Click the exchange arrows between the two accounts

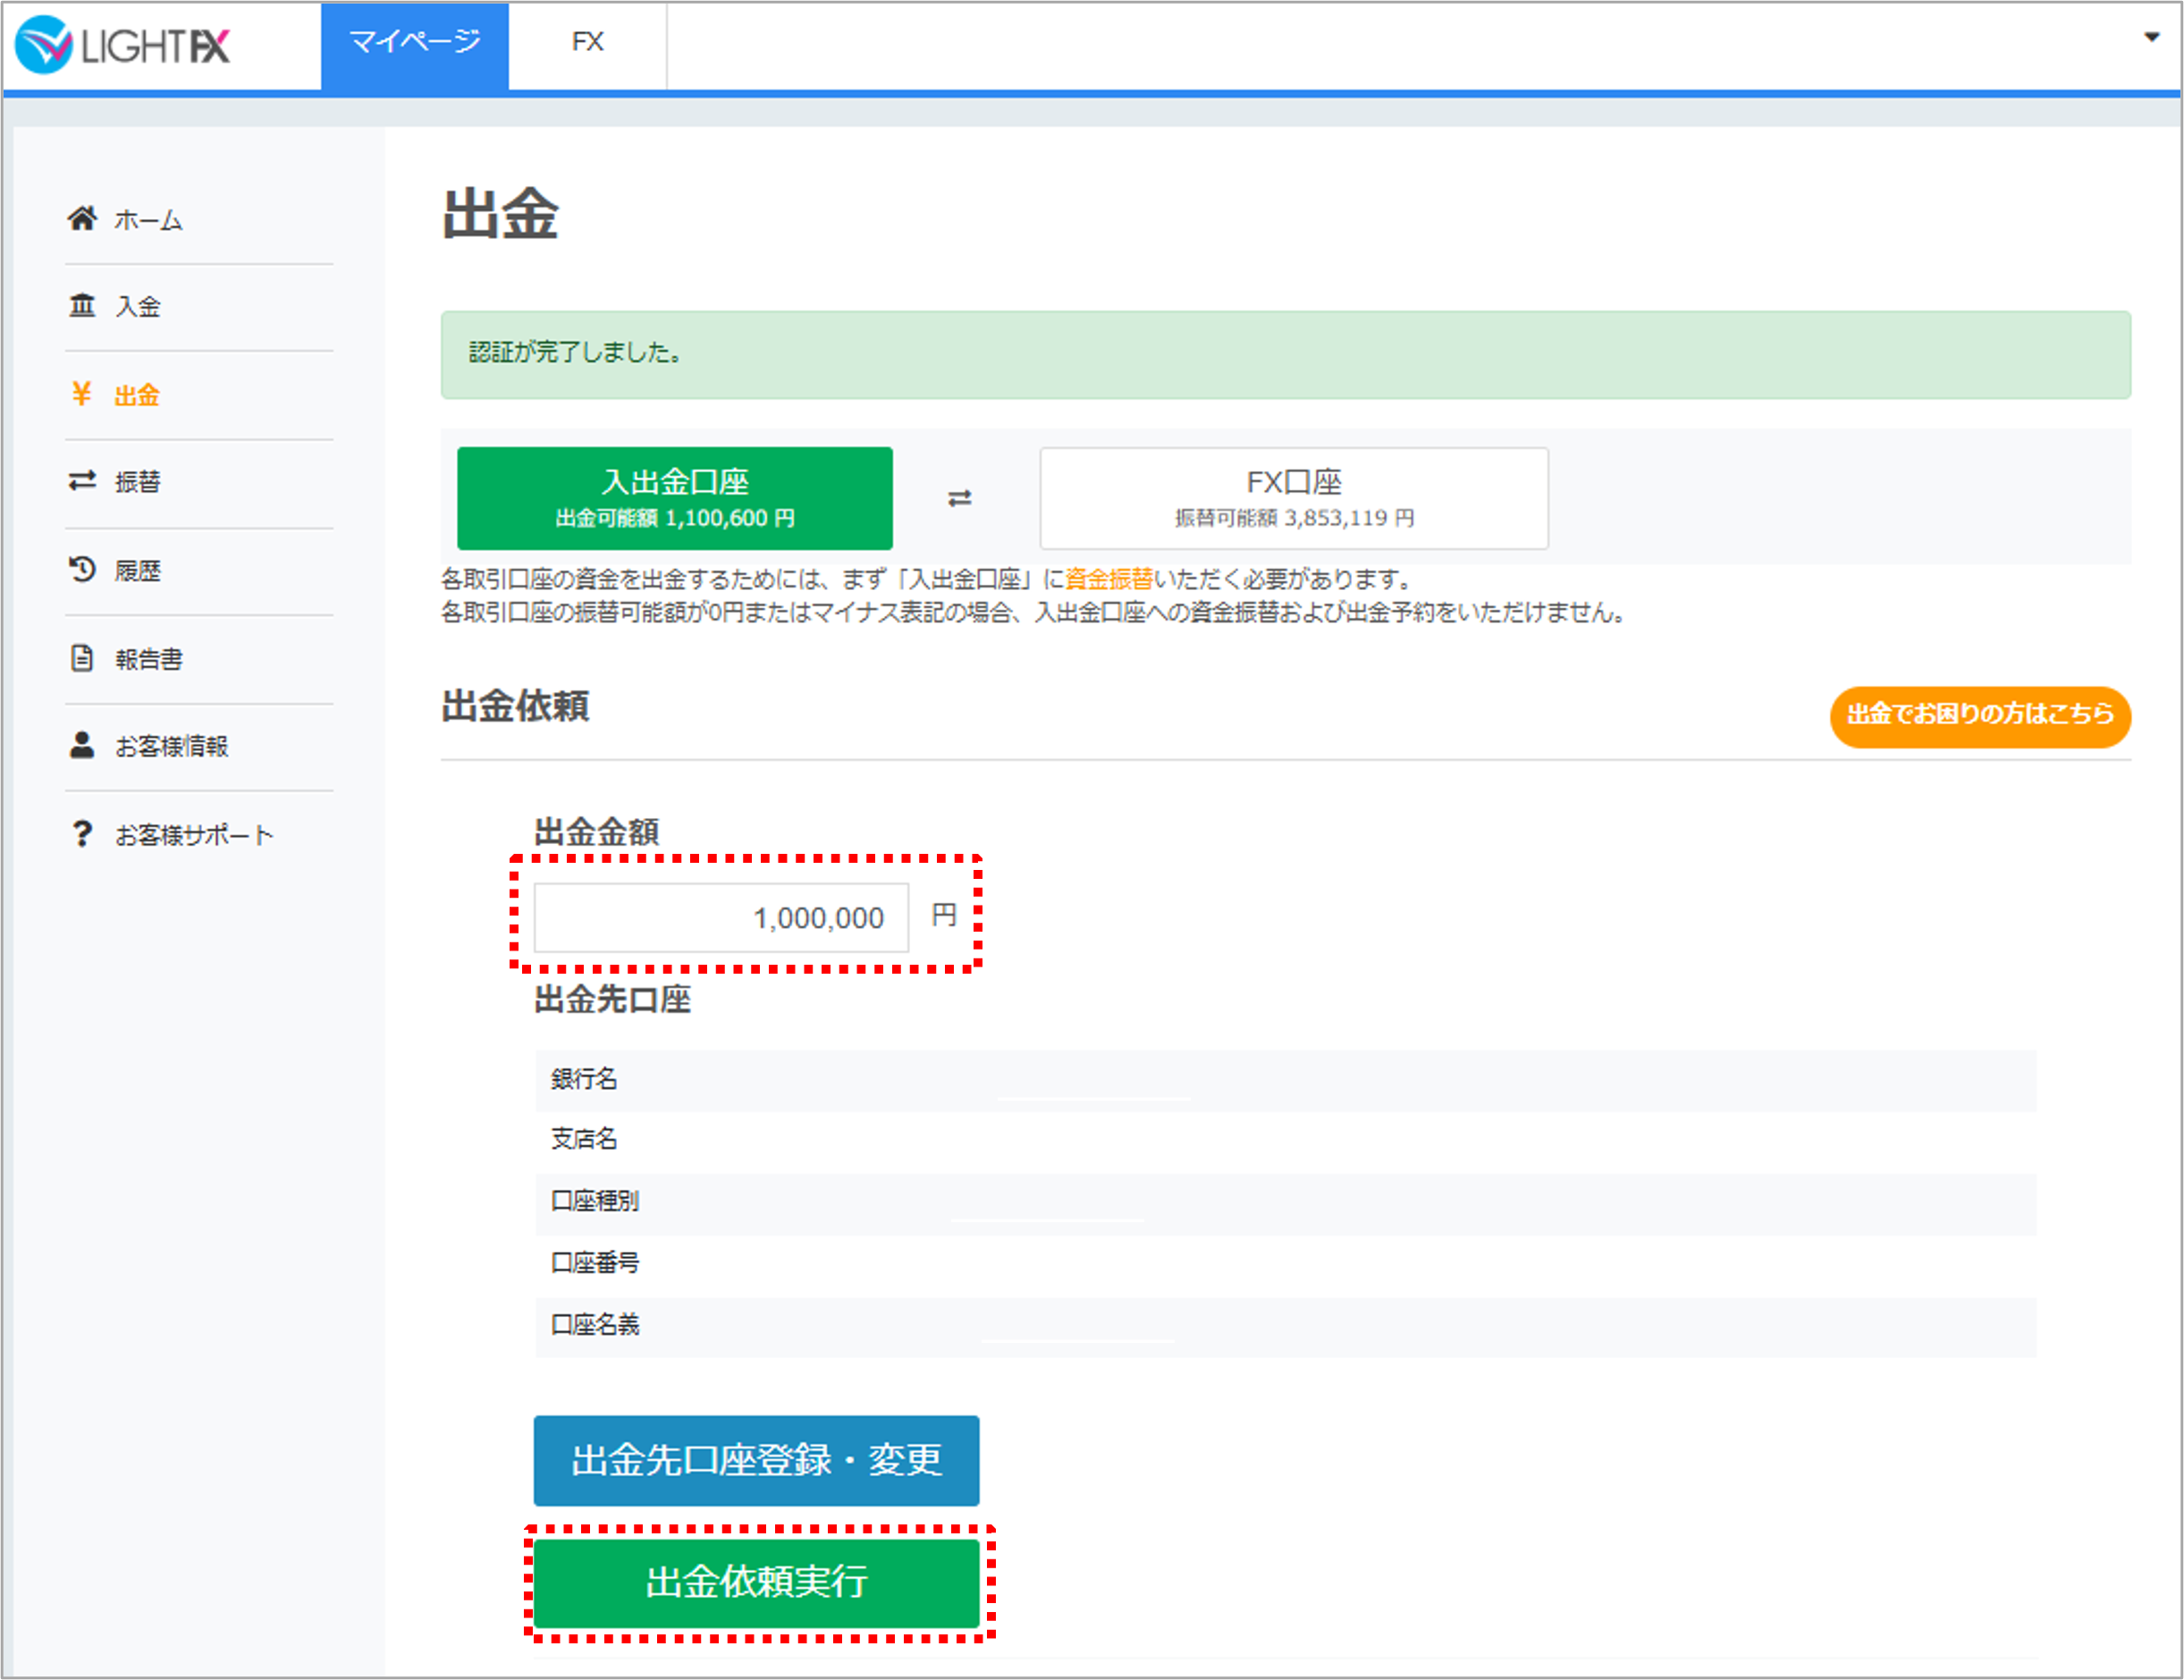pyautogui.click(x=960, y=498)
